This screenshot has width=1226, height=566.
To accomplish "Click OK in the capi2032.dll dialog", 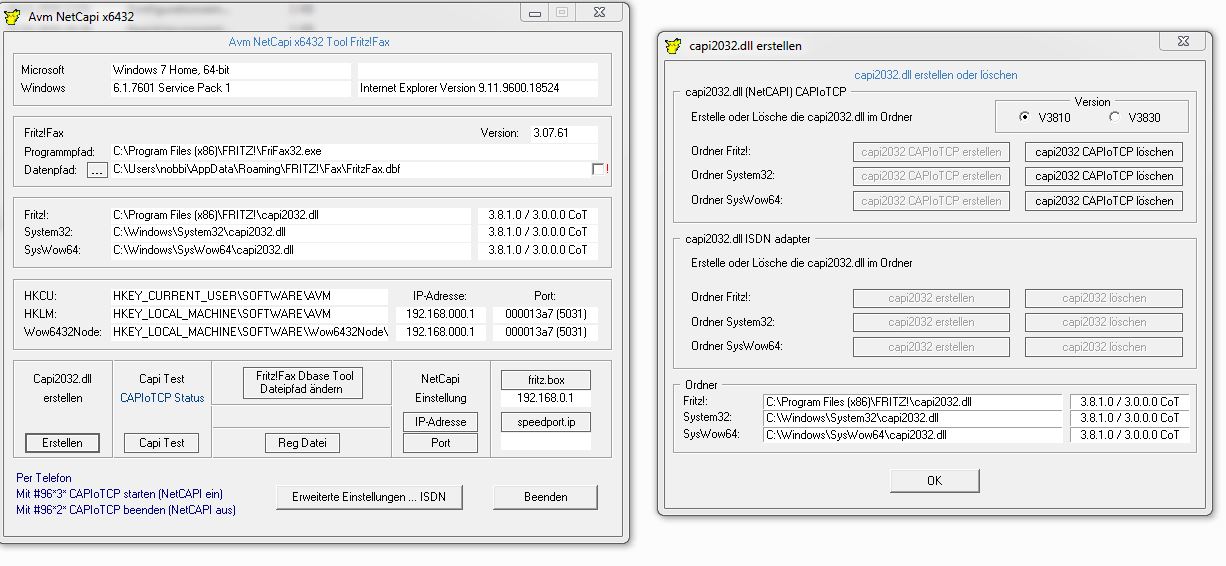I will [x=934, y=480].
